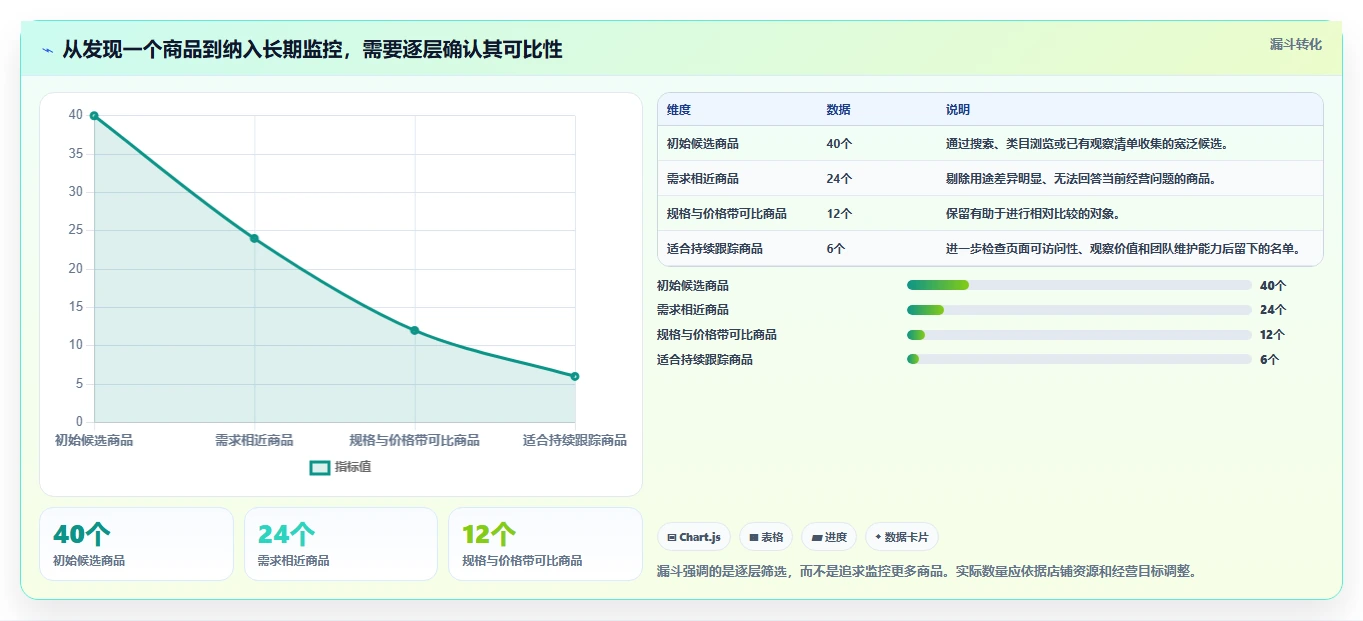Click the 40个 value beside the progress bar
1363x621 pixels.
pos(1273,285)
